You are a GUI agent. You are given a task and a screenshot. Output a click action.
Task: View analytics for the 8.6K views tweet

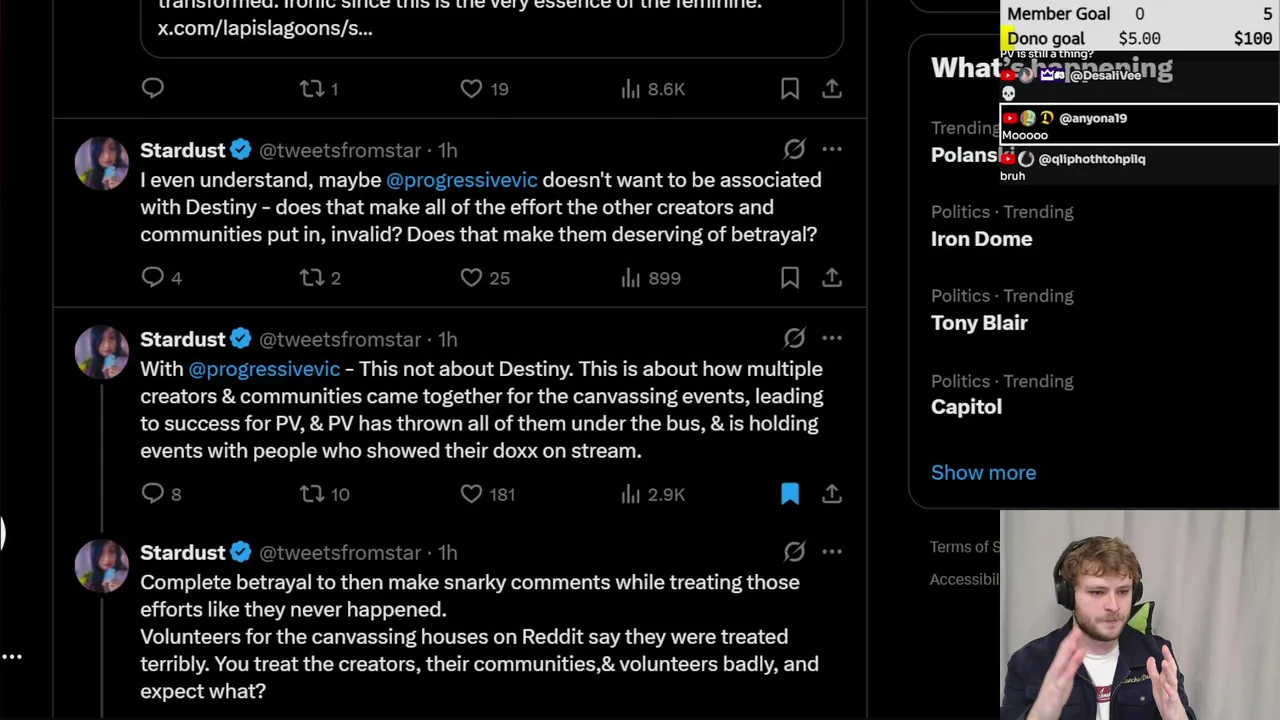631,89
